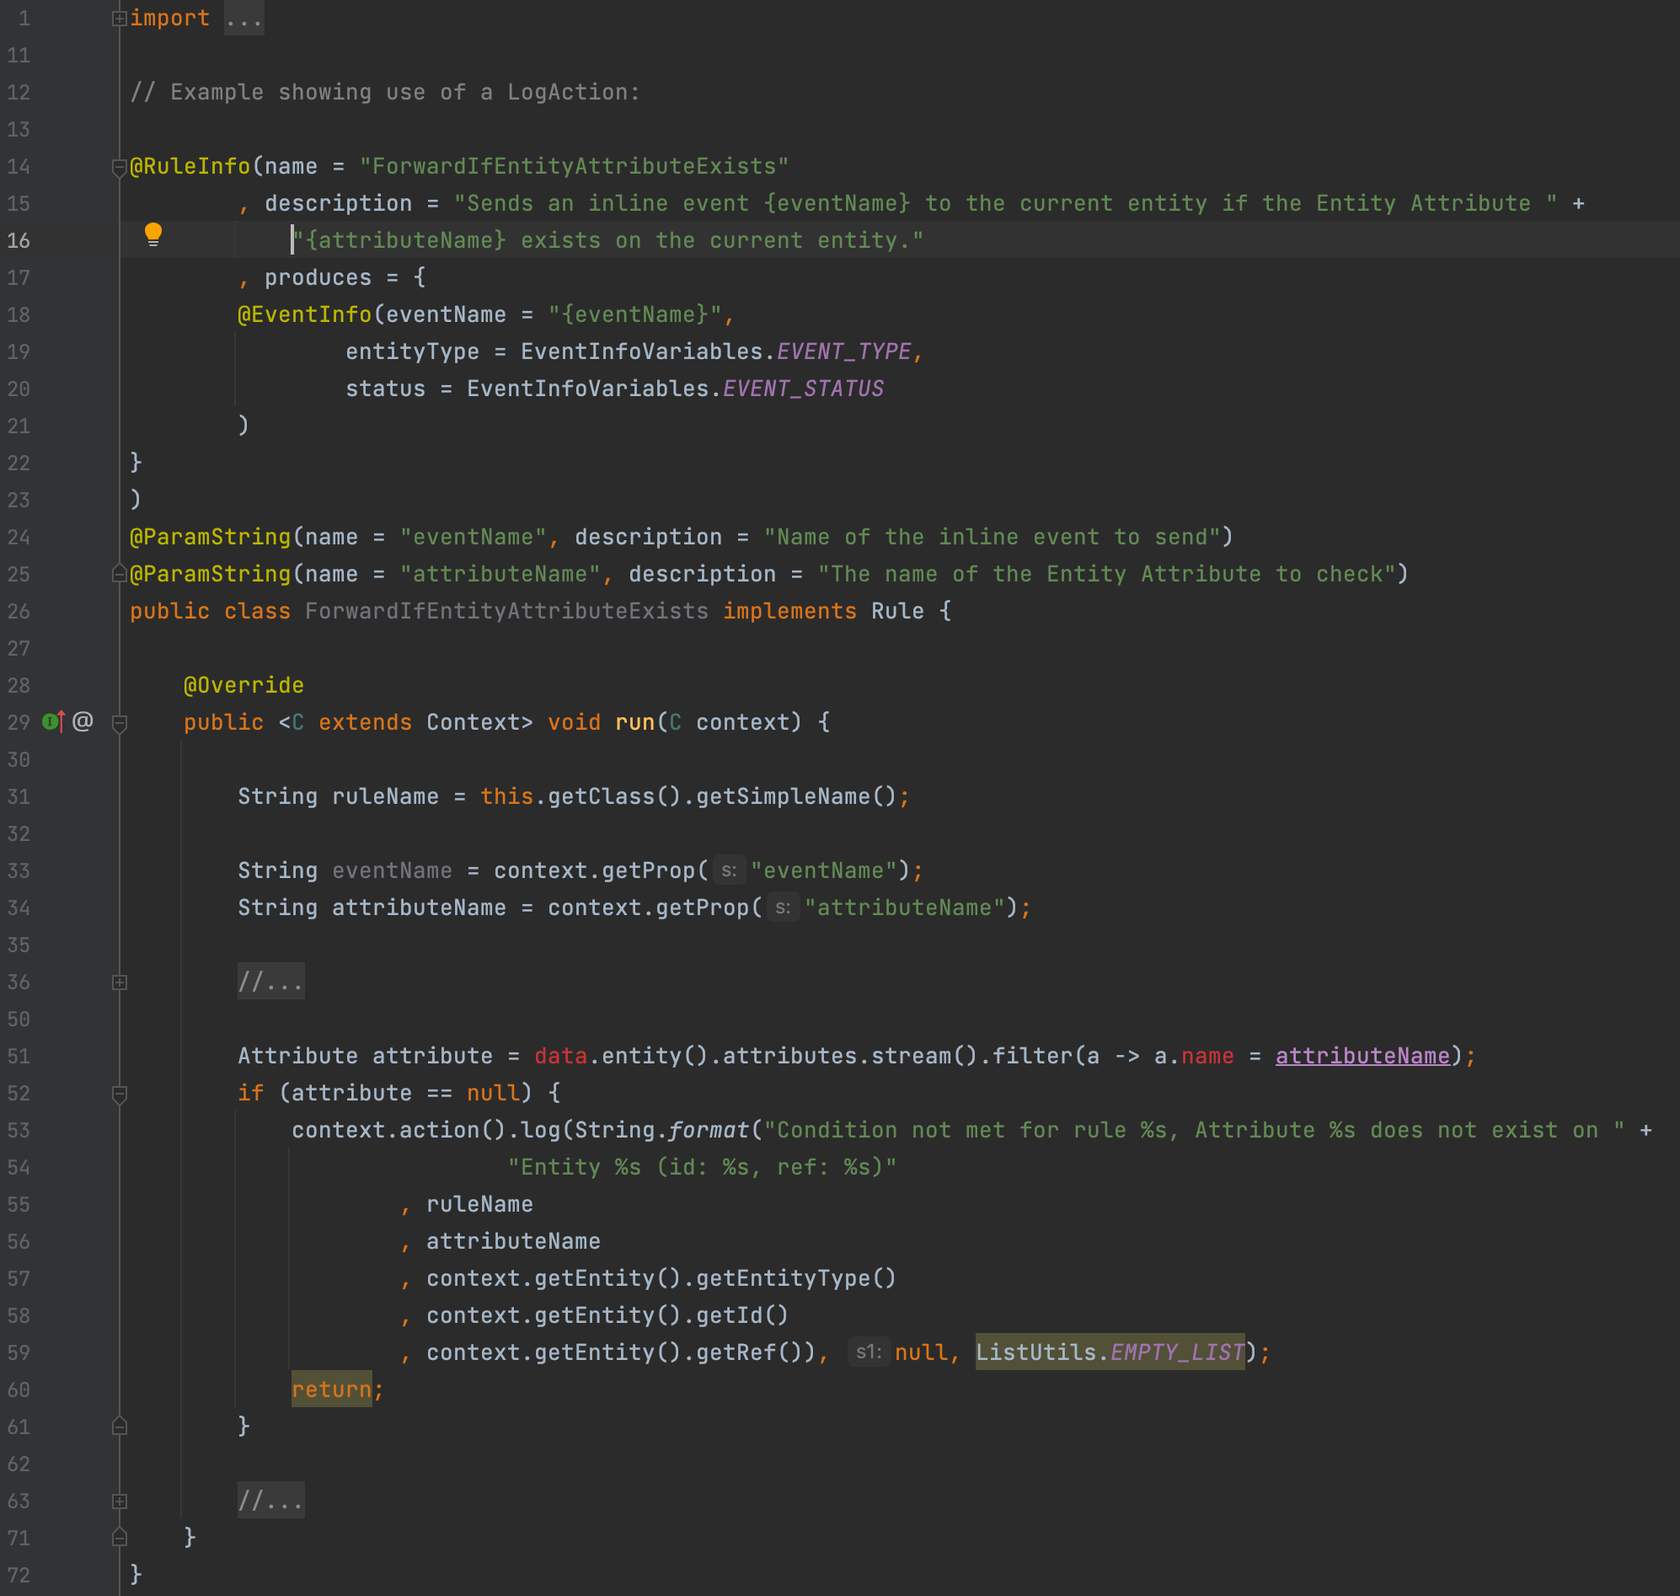Click the yellow lightbulb quick-fix icon

pyautogui.click(x=153, y=235)
